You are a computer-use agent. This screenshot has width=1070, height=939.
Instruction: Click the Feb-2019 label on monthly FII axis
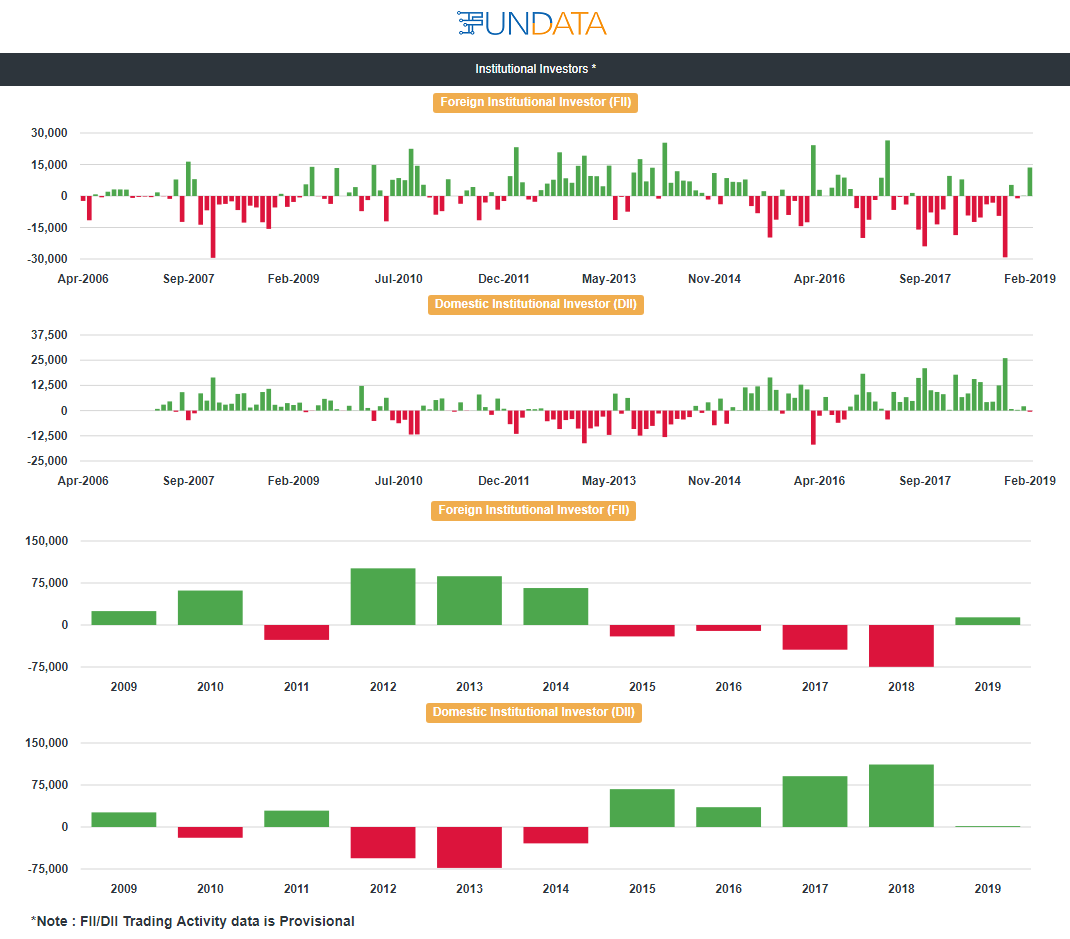tap(1030, 279)
